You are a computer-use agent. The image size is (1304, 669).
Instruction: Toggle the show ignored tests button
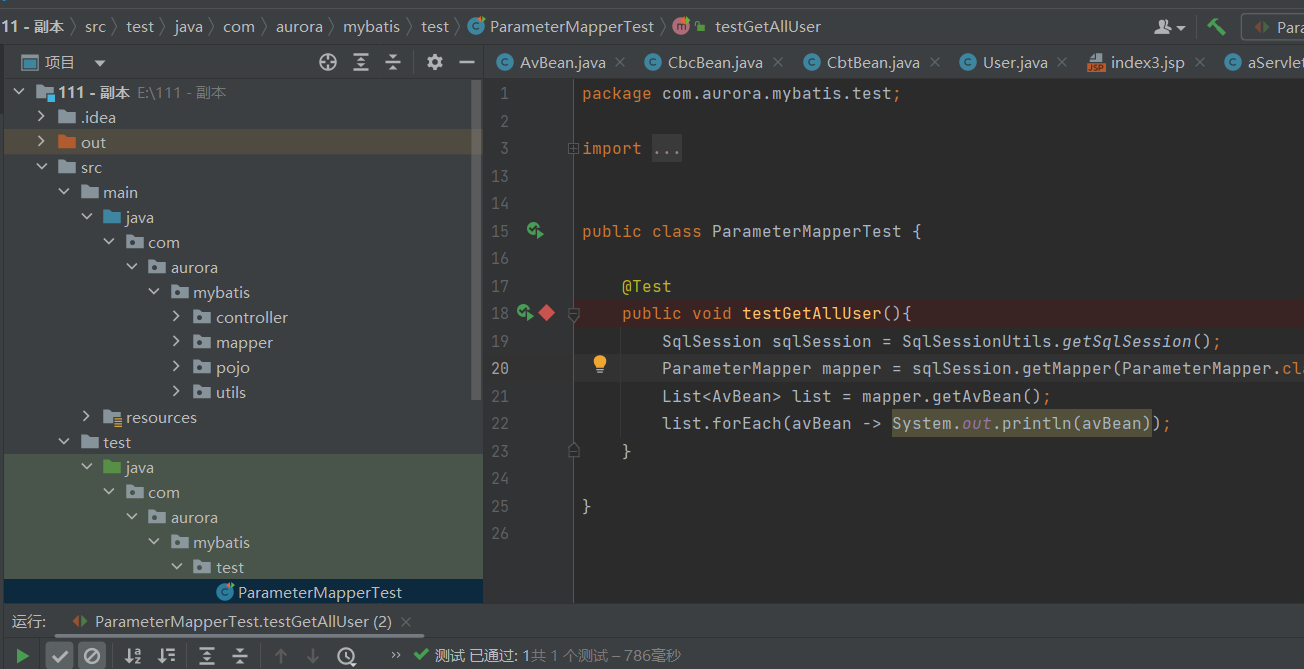[92, 656]
